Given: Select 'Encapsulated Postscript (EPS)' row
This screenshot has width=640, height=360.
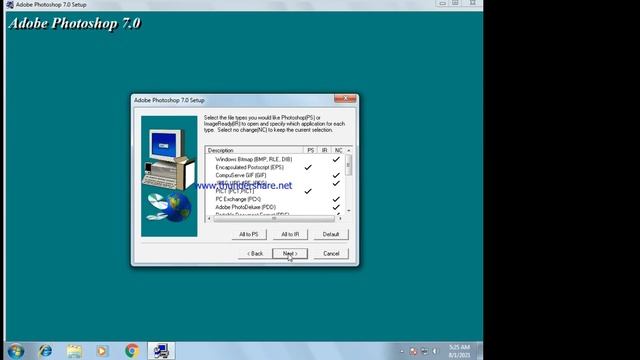Looking at the screenshot, I should point(249,167).
